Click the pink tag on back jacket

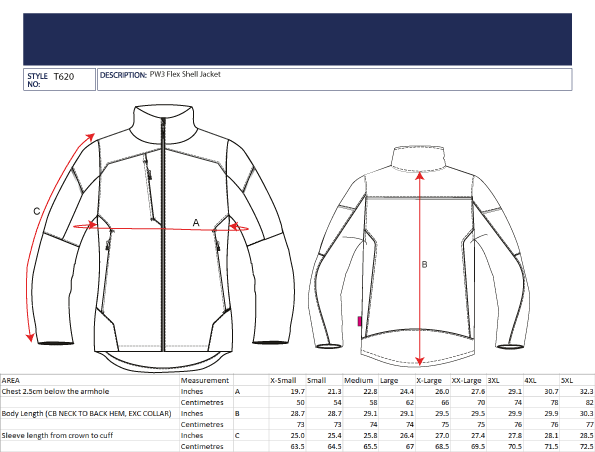click(359, 321)
